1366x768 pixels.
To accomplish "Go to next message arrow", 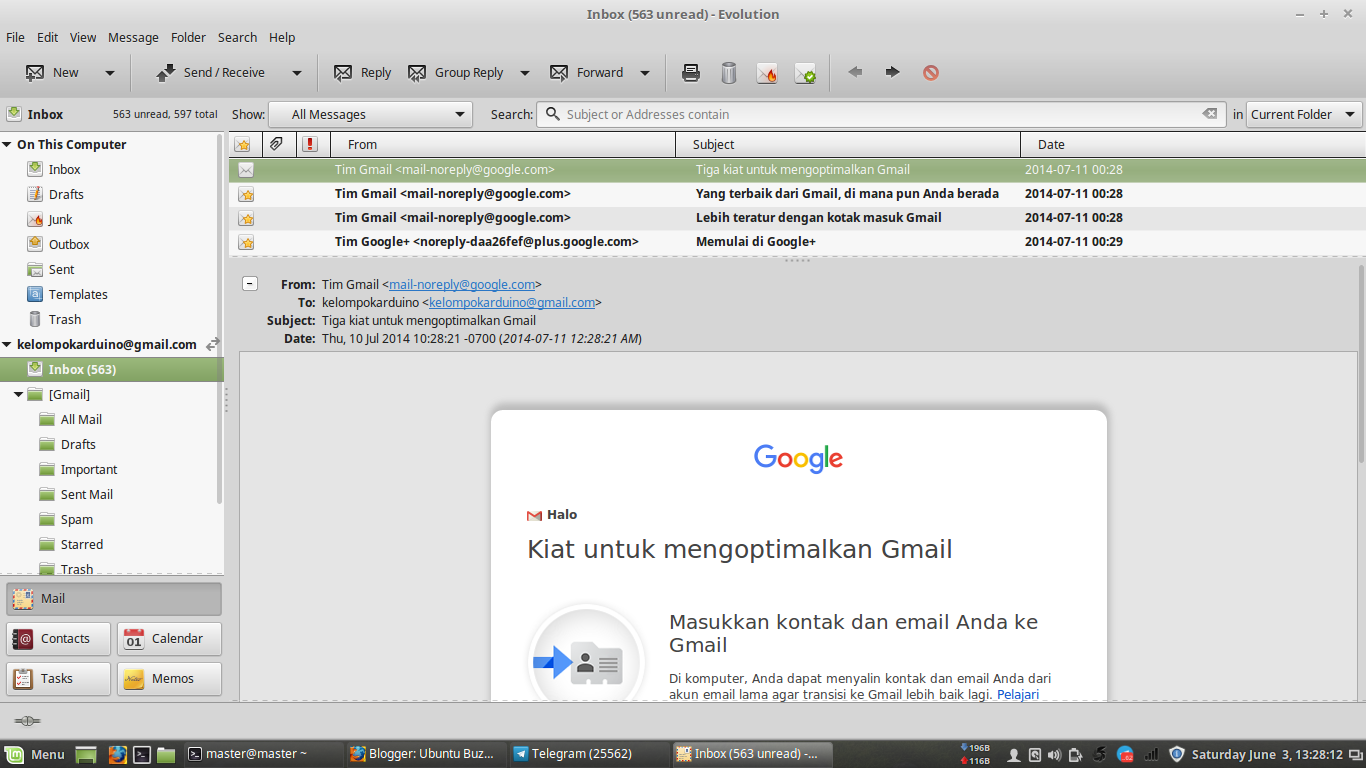I will click(x=893, y=72).
